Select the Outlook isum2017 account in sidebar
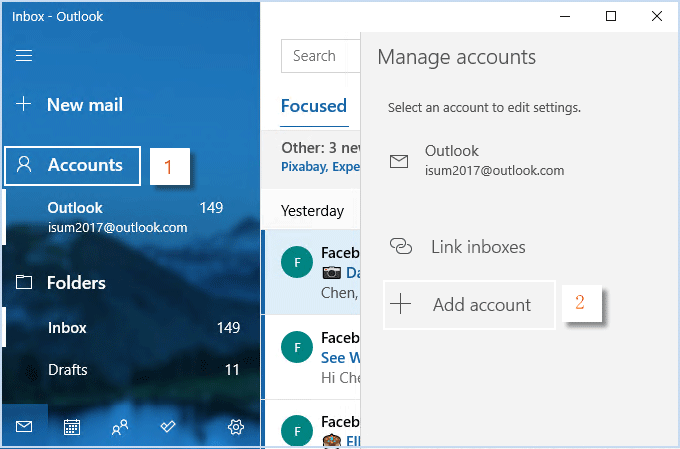Image resolution: width=680 pixels, height=449 pixels. tap(132, 217)
